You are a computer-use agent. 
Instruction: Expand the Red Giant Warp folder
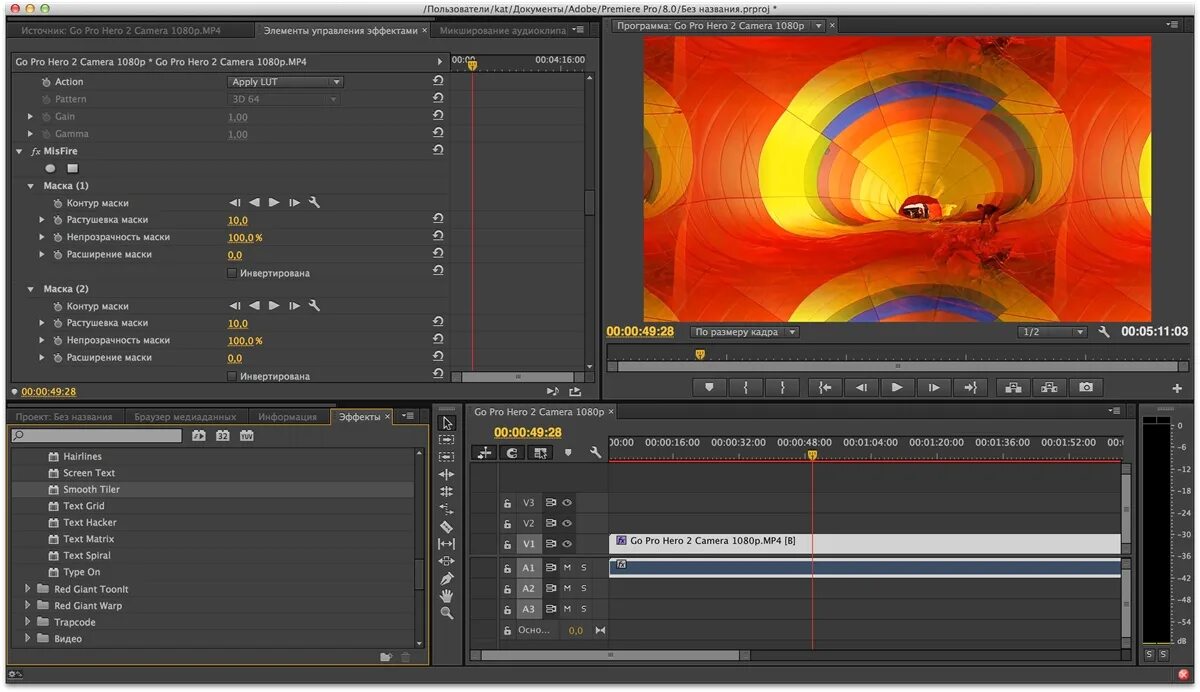(x=28, y=606)
